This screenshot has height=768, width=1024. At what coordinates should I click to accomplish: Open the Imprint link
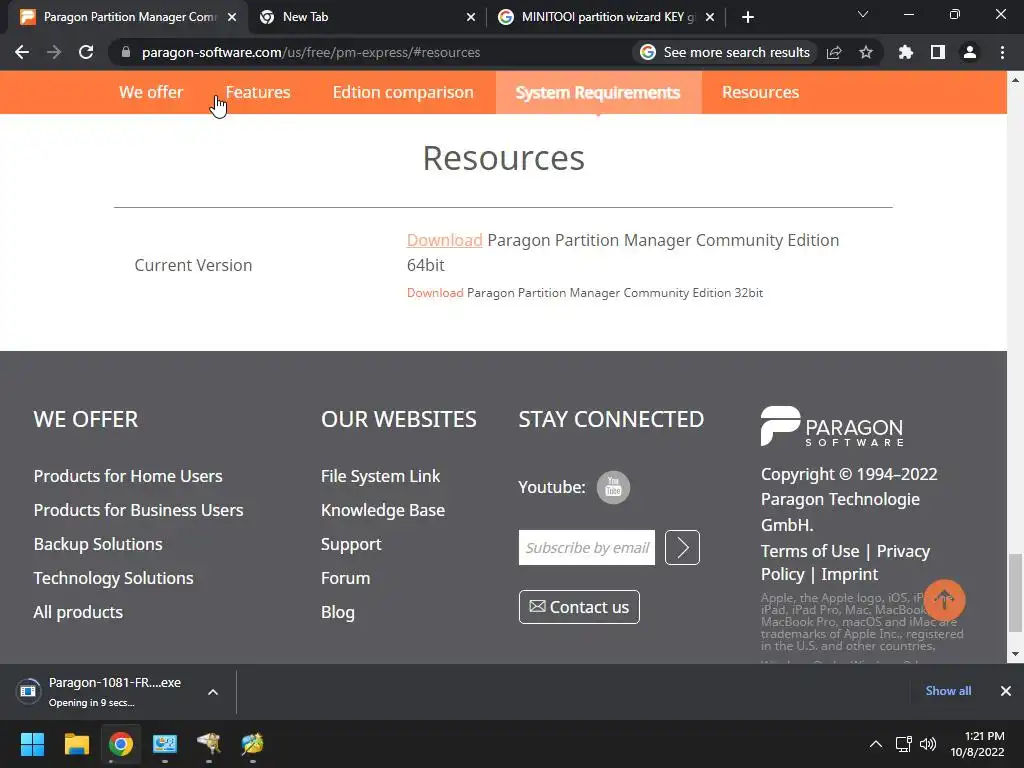tap(850, 574)
